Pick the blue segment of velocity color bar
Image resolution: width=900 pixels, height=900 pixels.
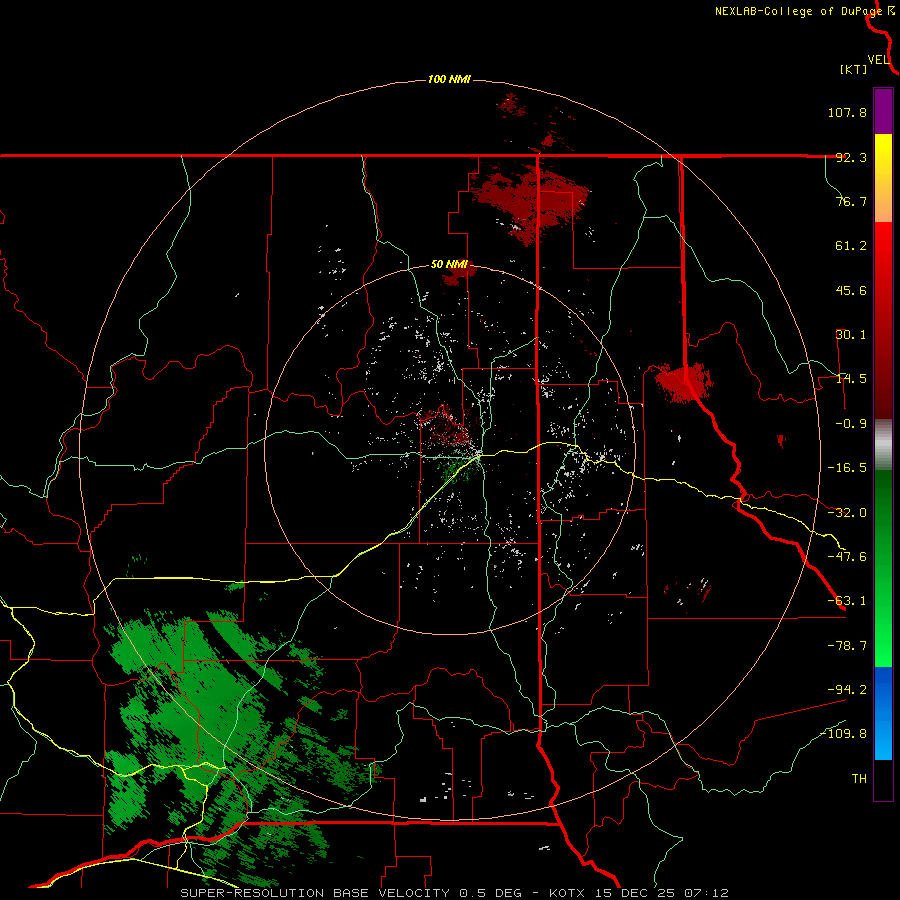(883, 689)
